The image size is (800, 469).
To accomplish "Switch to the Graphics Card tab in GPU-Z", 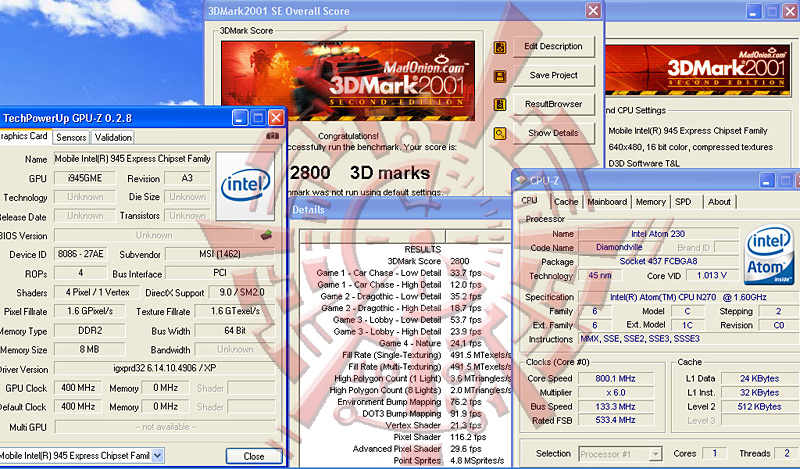I will 24,136.
